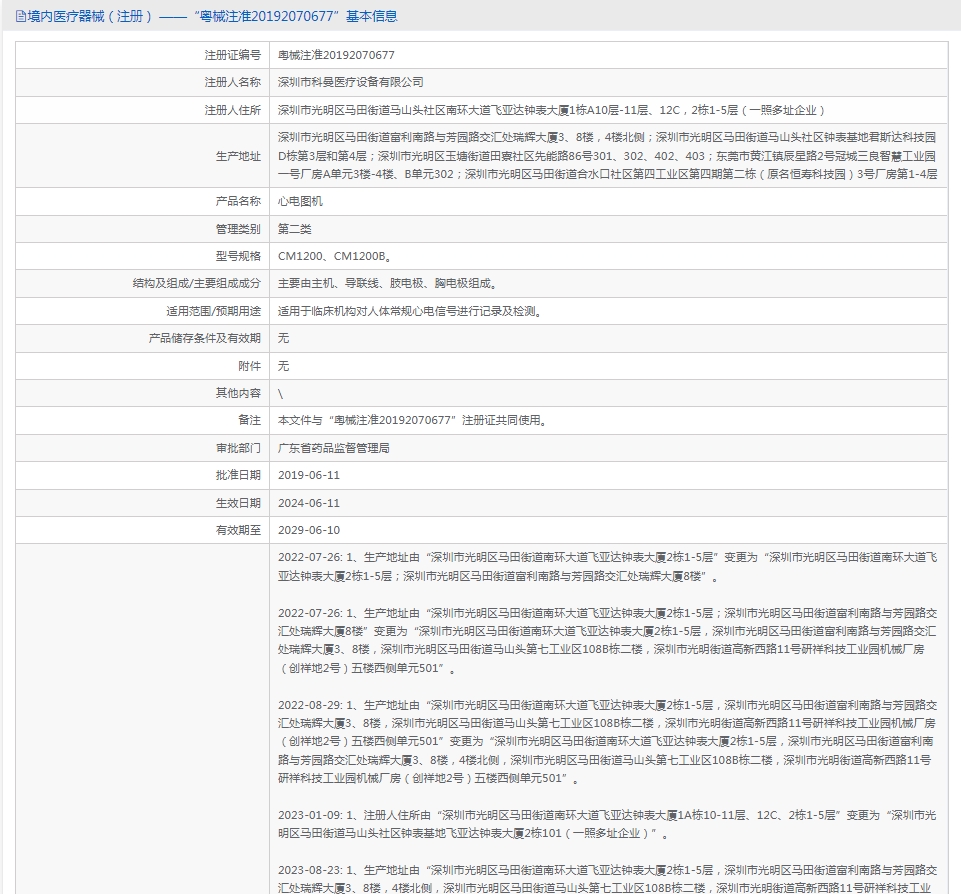Click the 适用范围/预期用途 label
Viewport: 961px width, 895px height.
[x=213, y=311]
